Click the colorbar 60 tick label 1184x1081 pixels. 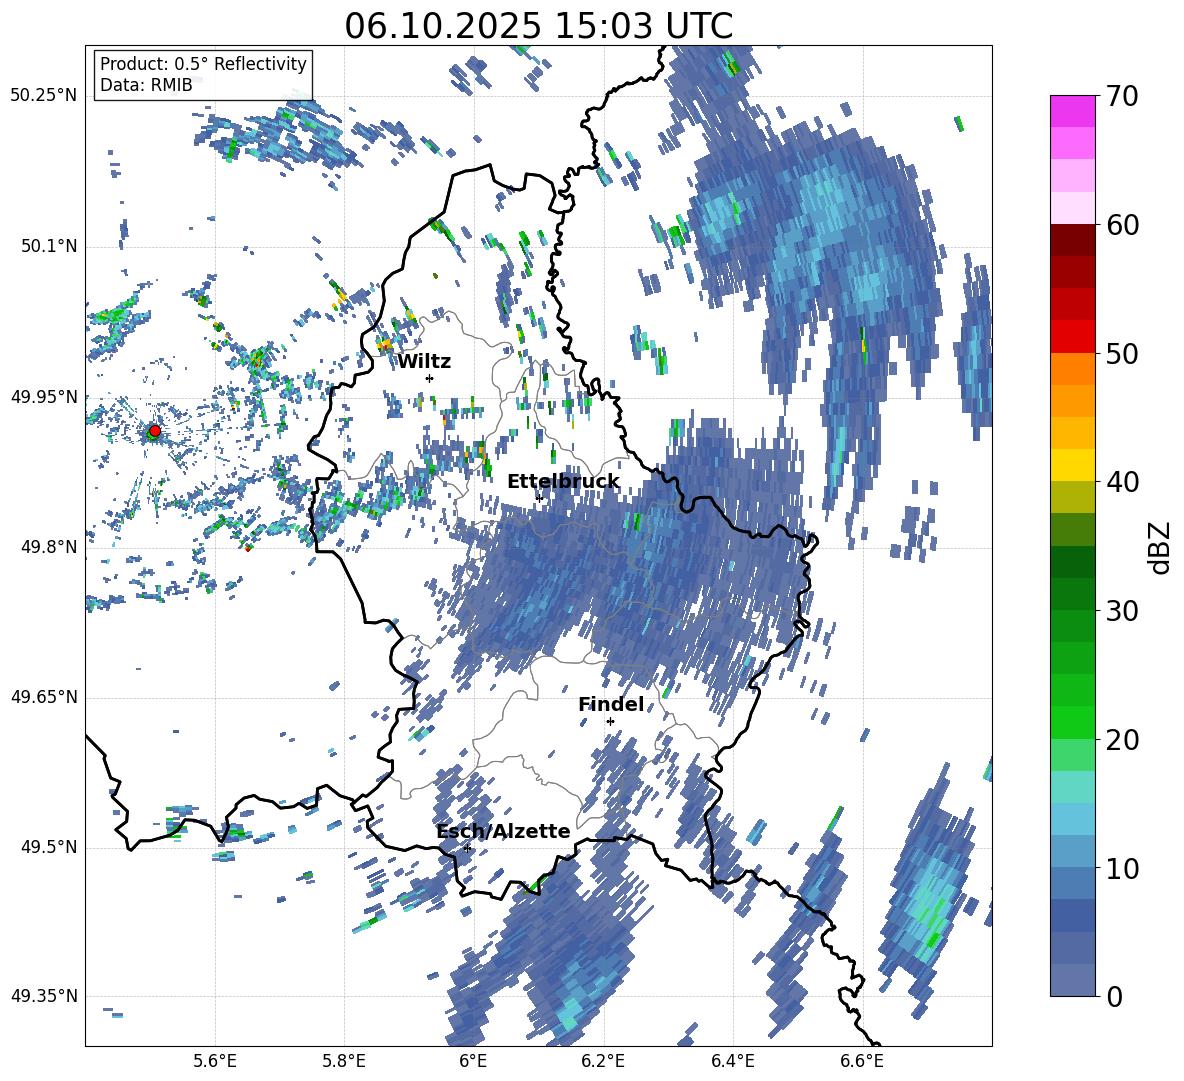[x=1122, y=225]
